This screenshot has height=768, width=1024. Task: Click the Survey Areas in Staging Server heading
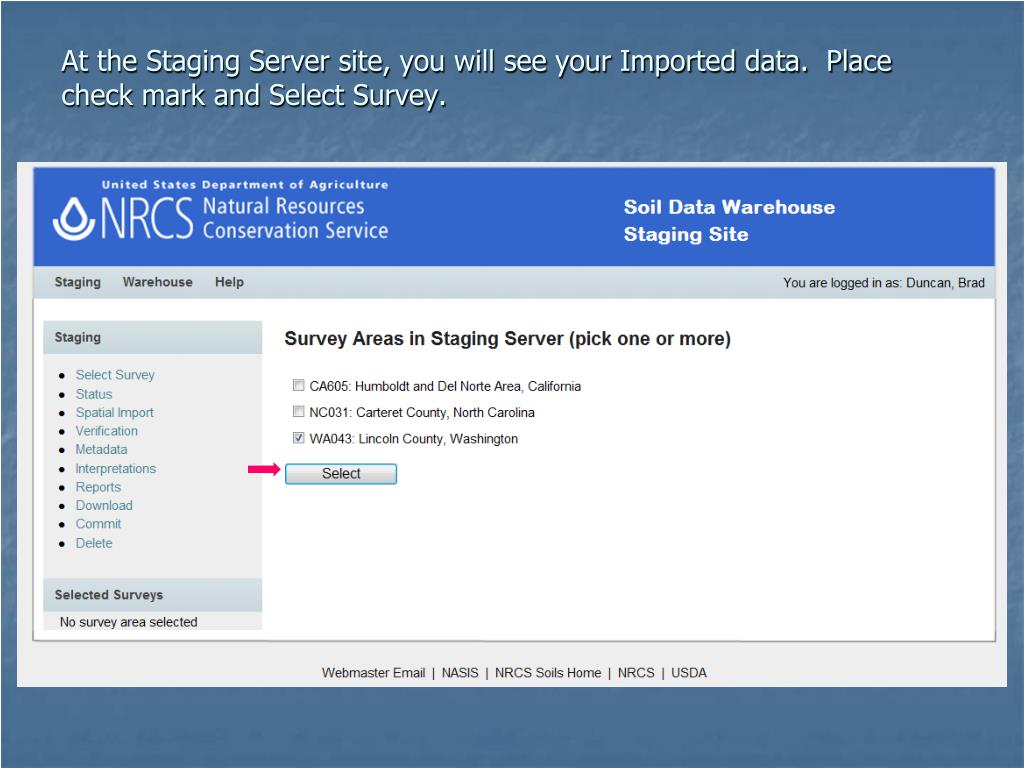point(507,339)
